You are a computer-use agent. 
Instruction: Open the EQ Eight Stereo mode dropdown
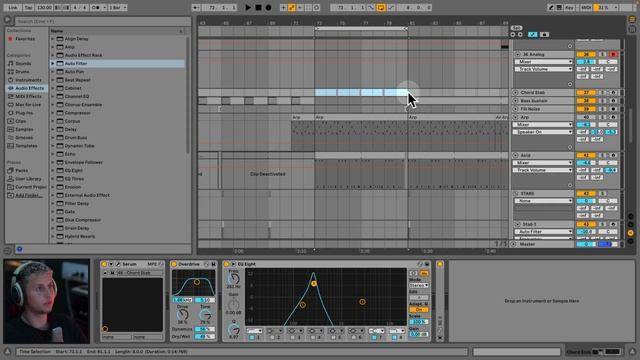[419, 285]
